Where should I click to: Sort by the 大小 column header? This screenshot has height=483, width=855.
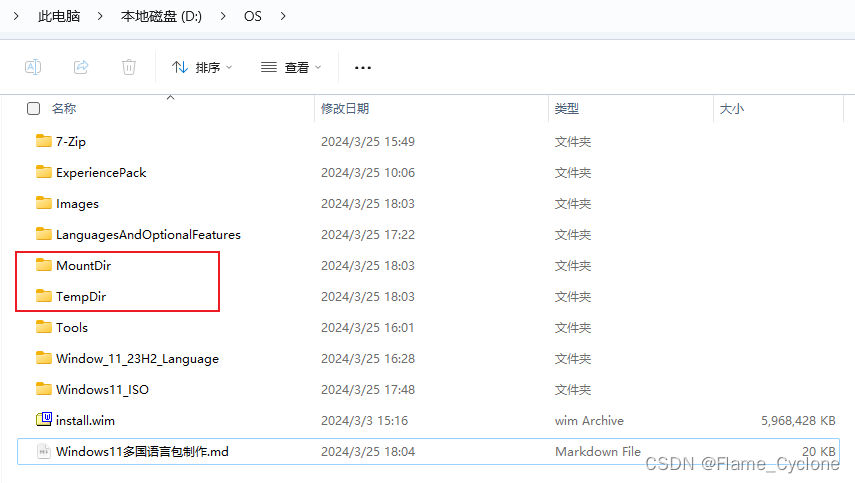click(x=732, y=108)
